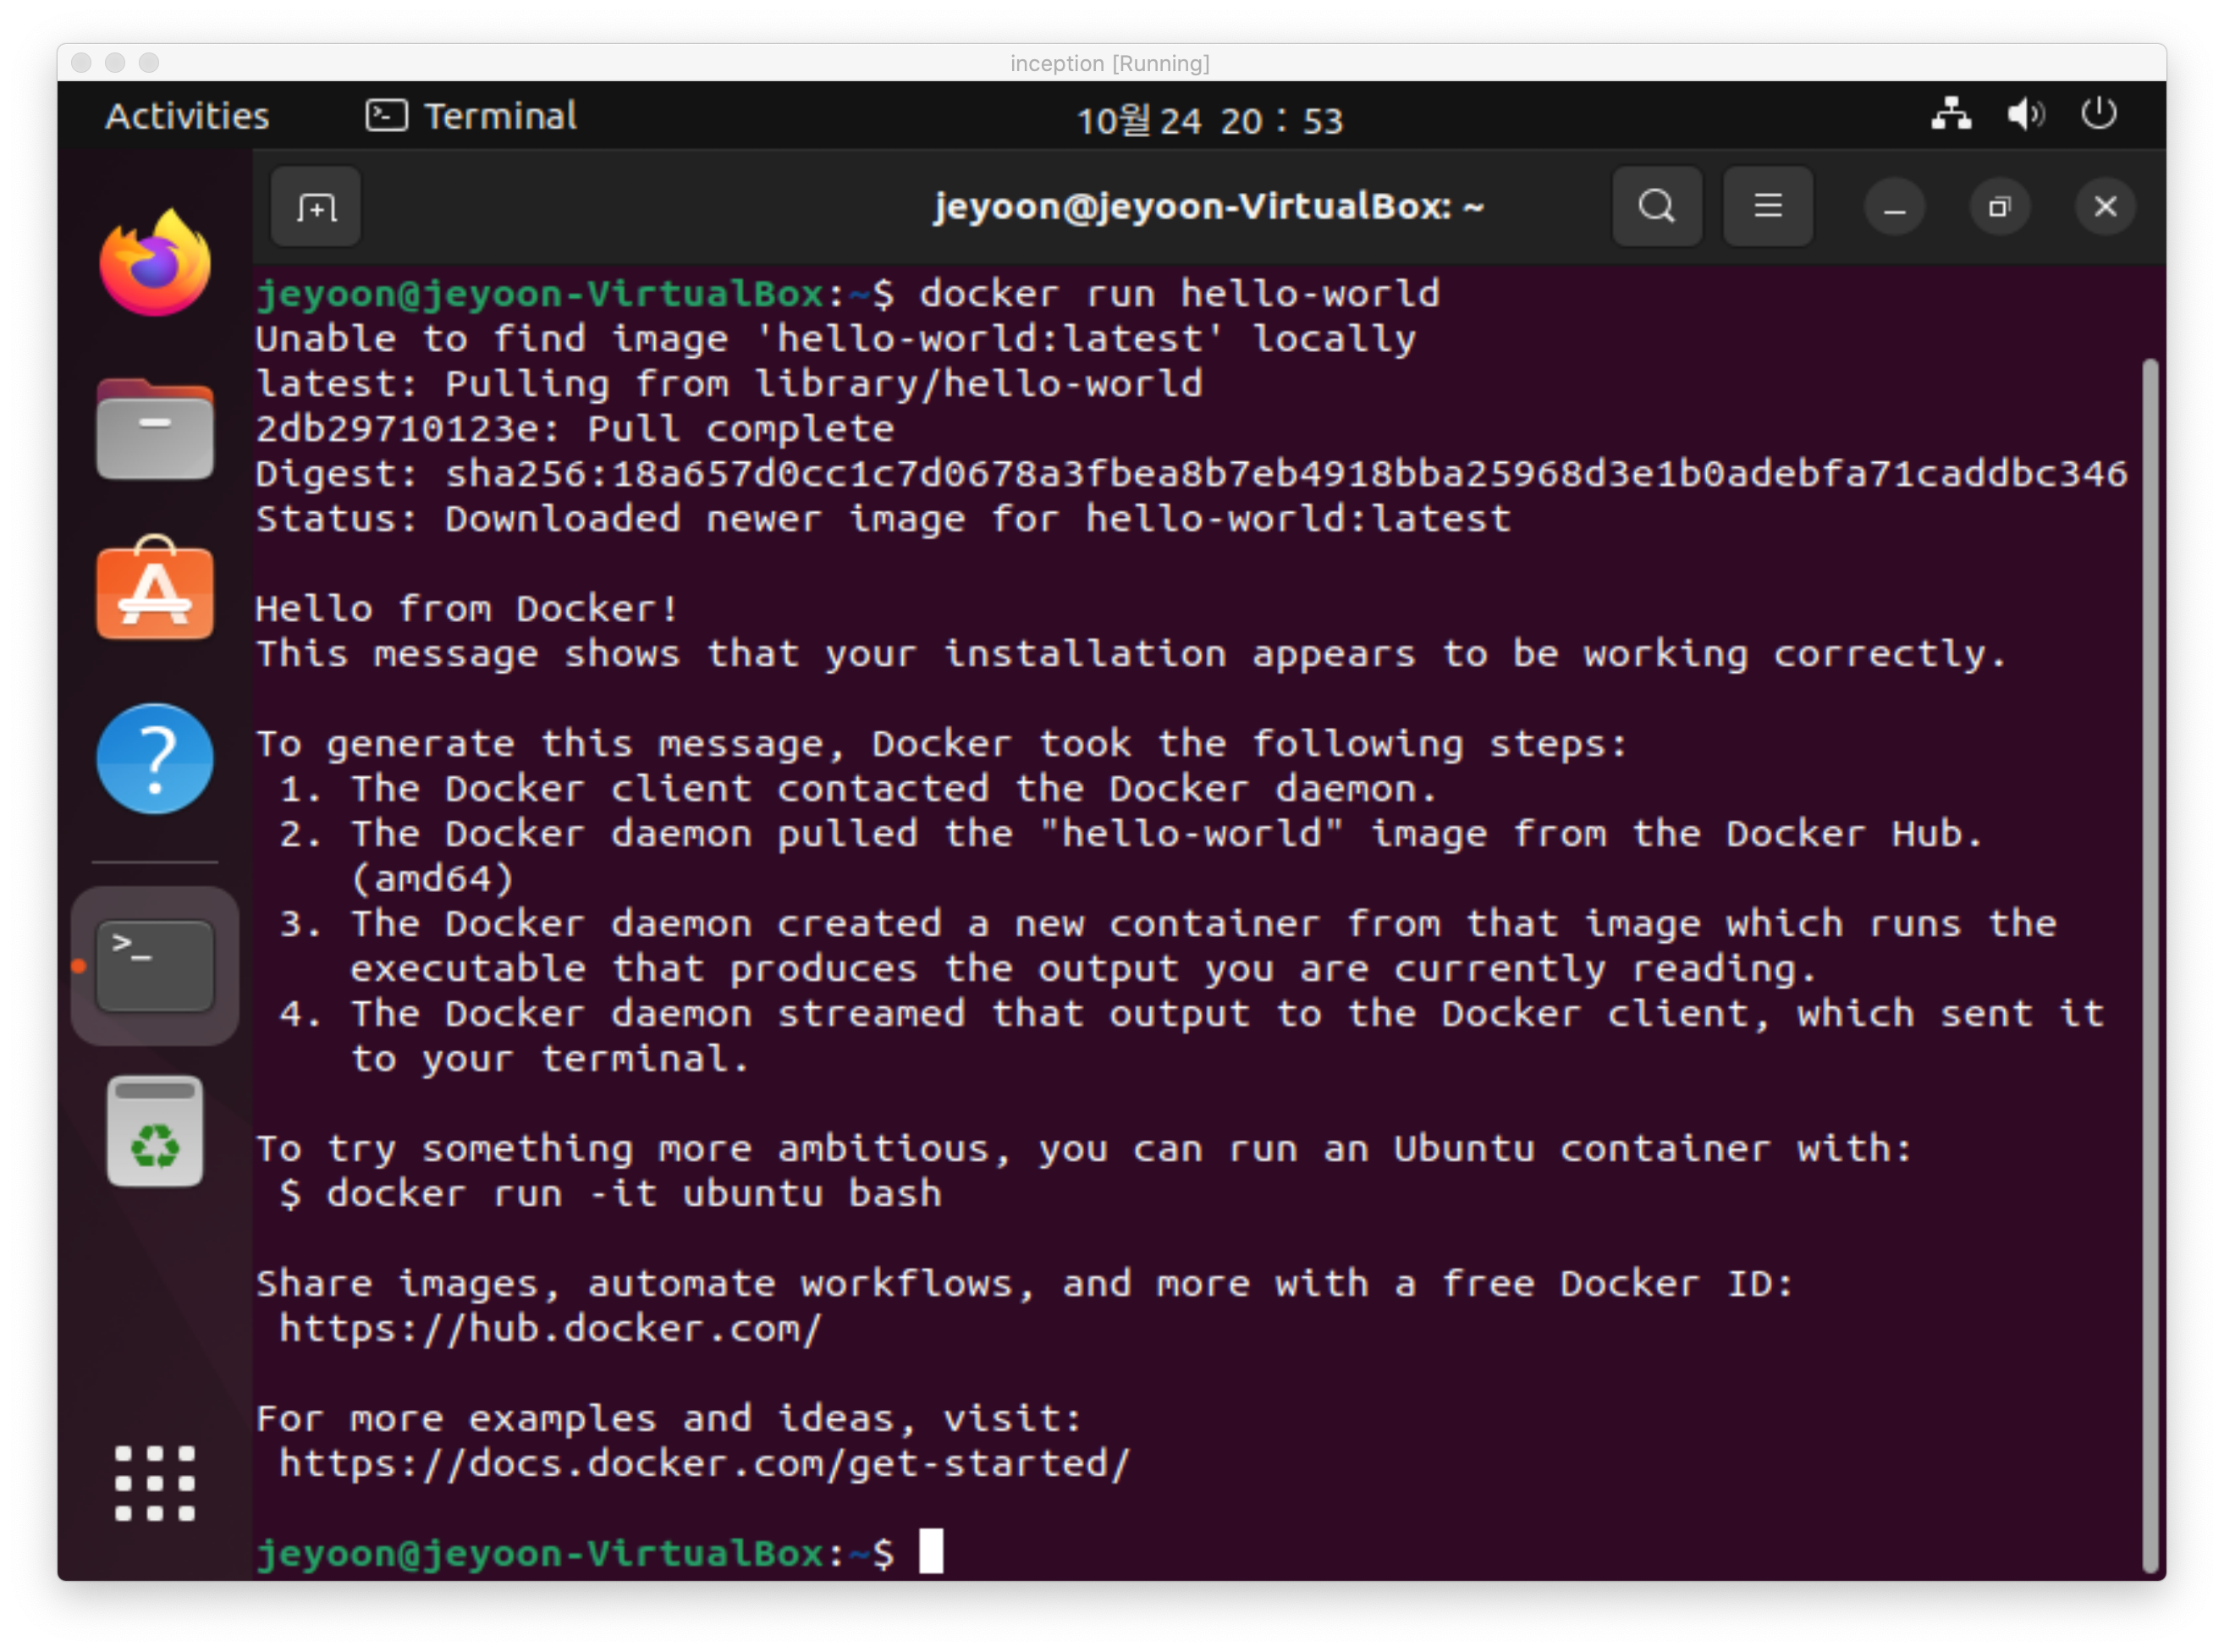The image size is (2224, 1652).
Task: Open the terminal hamburger menu
Action: pyautogui.click(x=1768, y=206)
